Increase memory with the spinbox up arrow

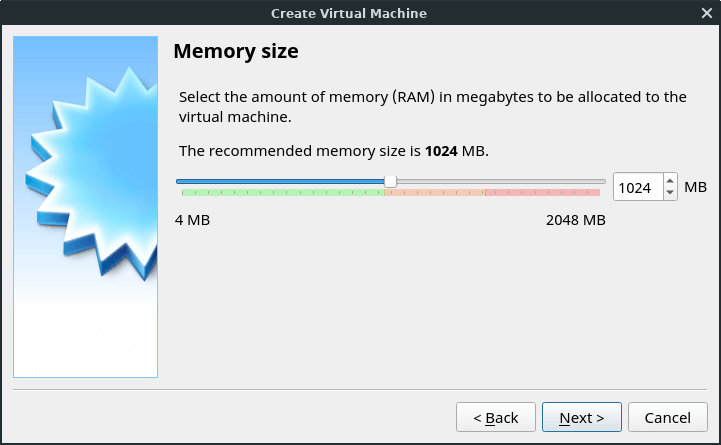(x=670, y=181)
